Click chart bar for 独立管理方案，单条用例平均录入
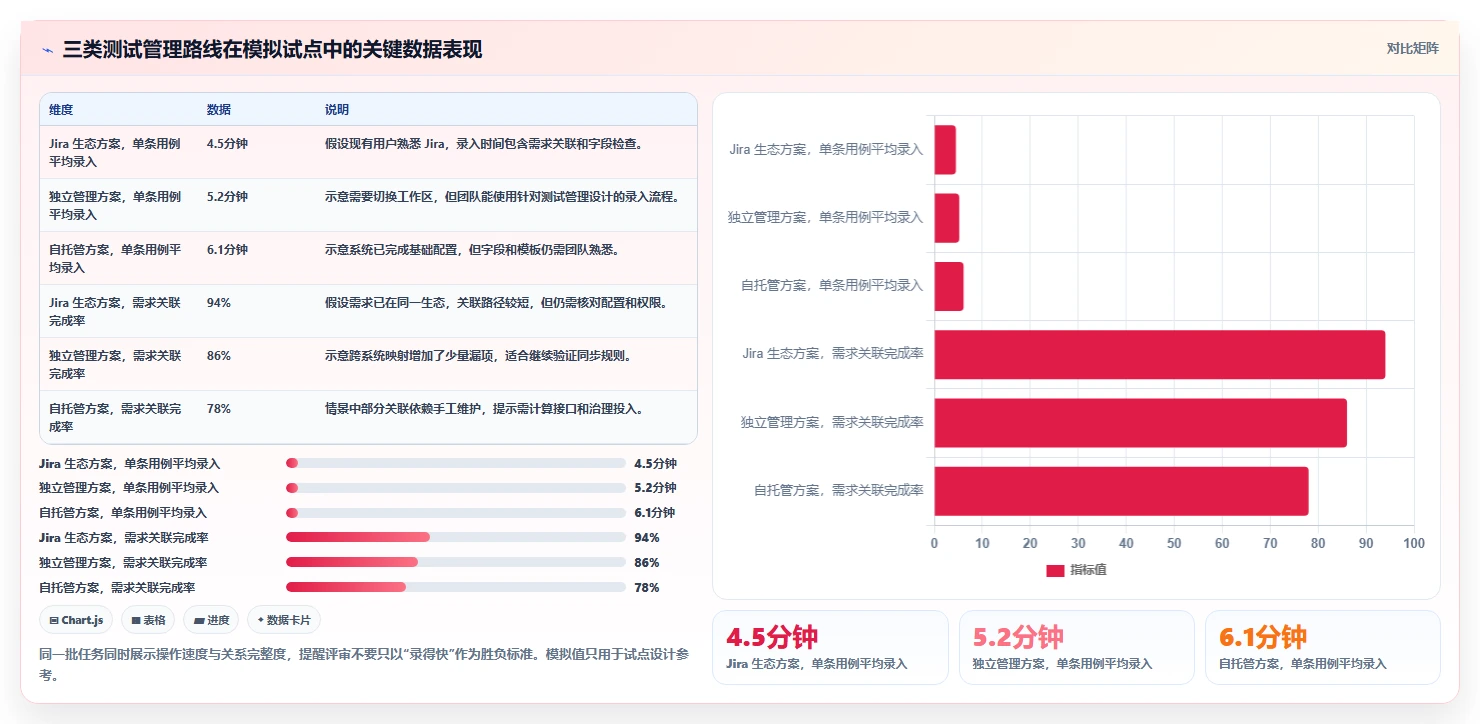1480x724 pixels. (947, 218)
